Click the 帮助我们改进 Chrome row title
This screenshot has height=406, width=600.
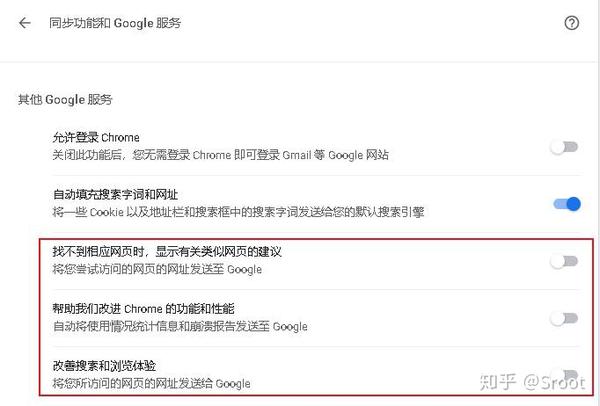[143, 308]
